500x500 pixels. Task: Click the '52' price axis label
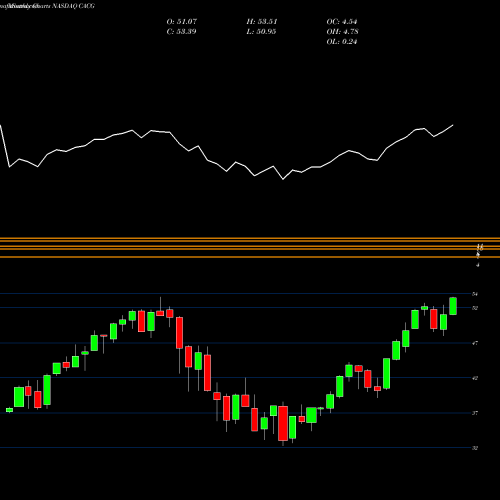(x=475, y=308)
